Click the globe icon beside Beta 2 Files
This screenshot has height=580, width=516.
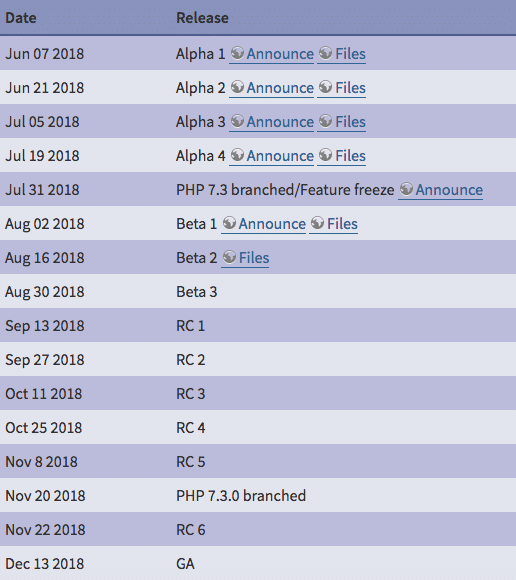(x=229, y=257)
